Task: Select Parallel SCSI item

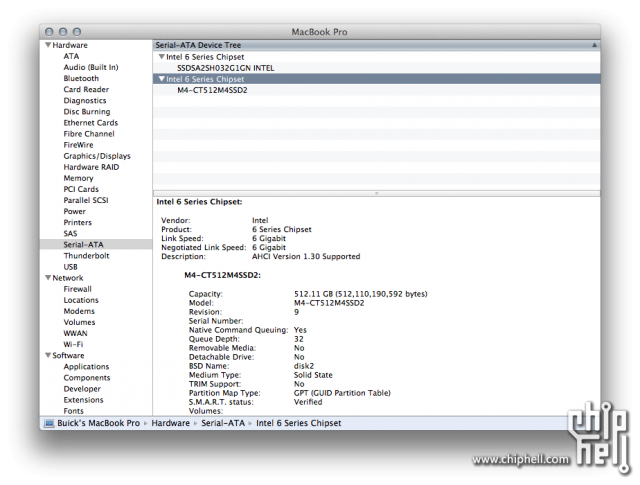Action: click(x=86, y=200)
